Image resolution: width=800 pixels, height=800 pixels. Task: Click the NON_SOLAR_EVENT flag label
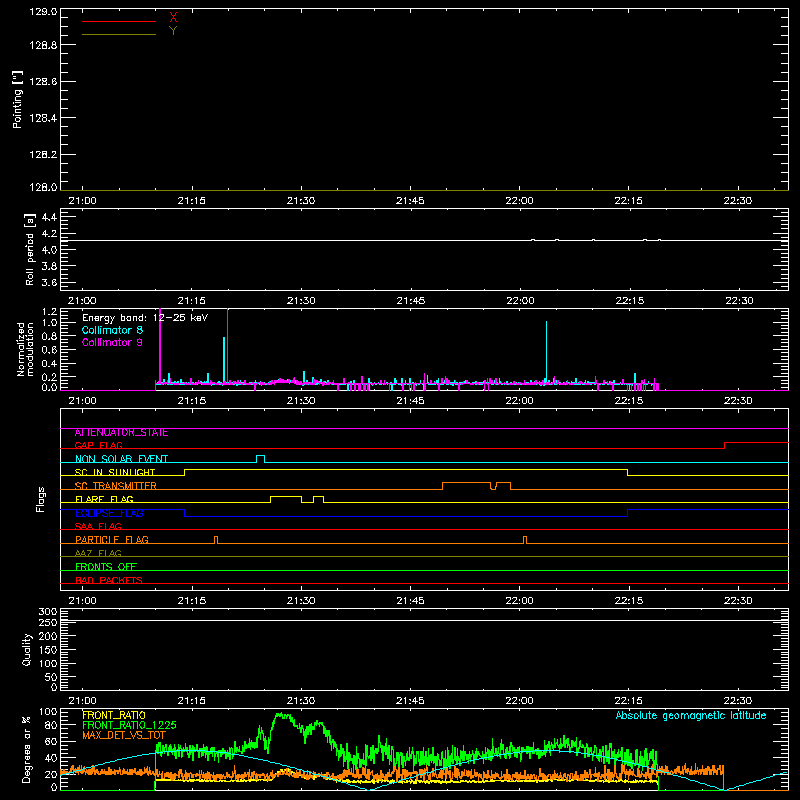pos(121,459)
